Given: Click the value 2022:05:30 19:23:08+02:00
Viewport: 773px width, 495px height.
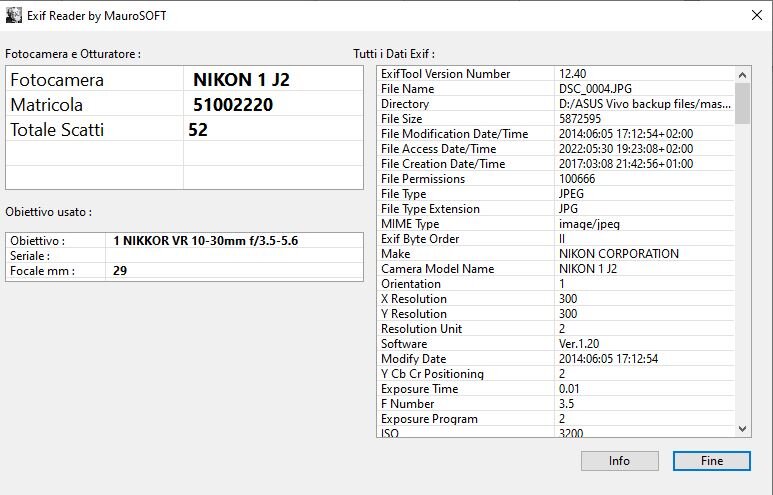Looking at the screenshot, I should (x=626, y=149).
